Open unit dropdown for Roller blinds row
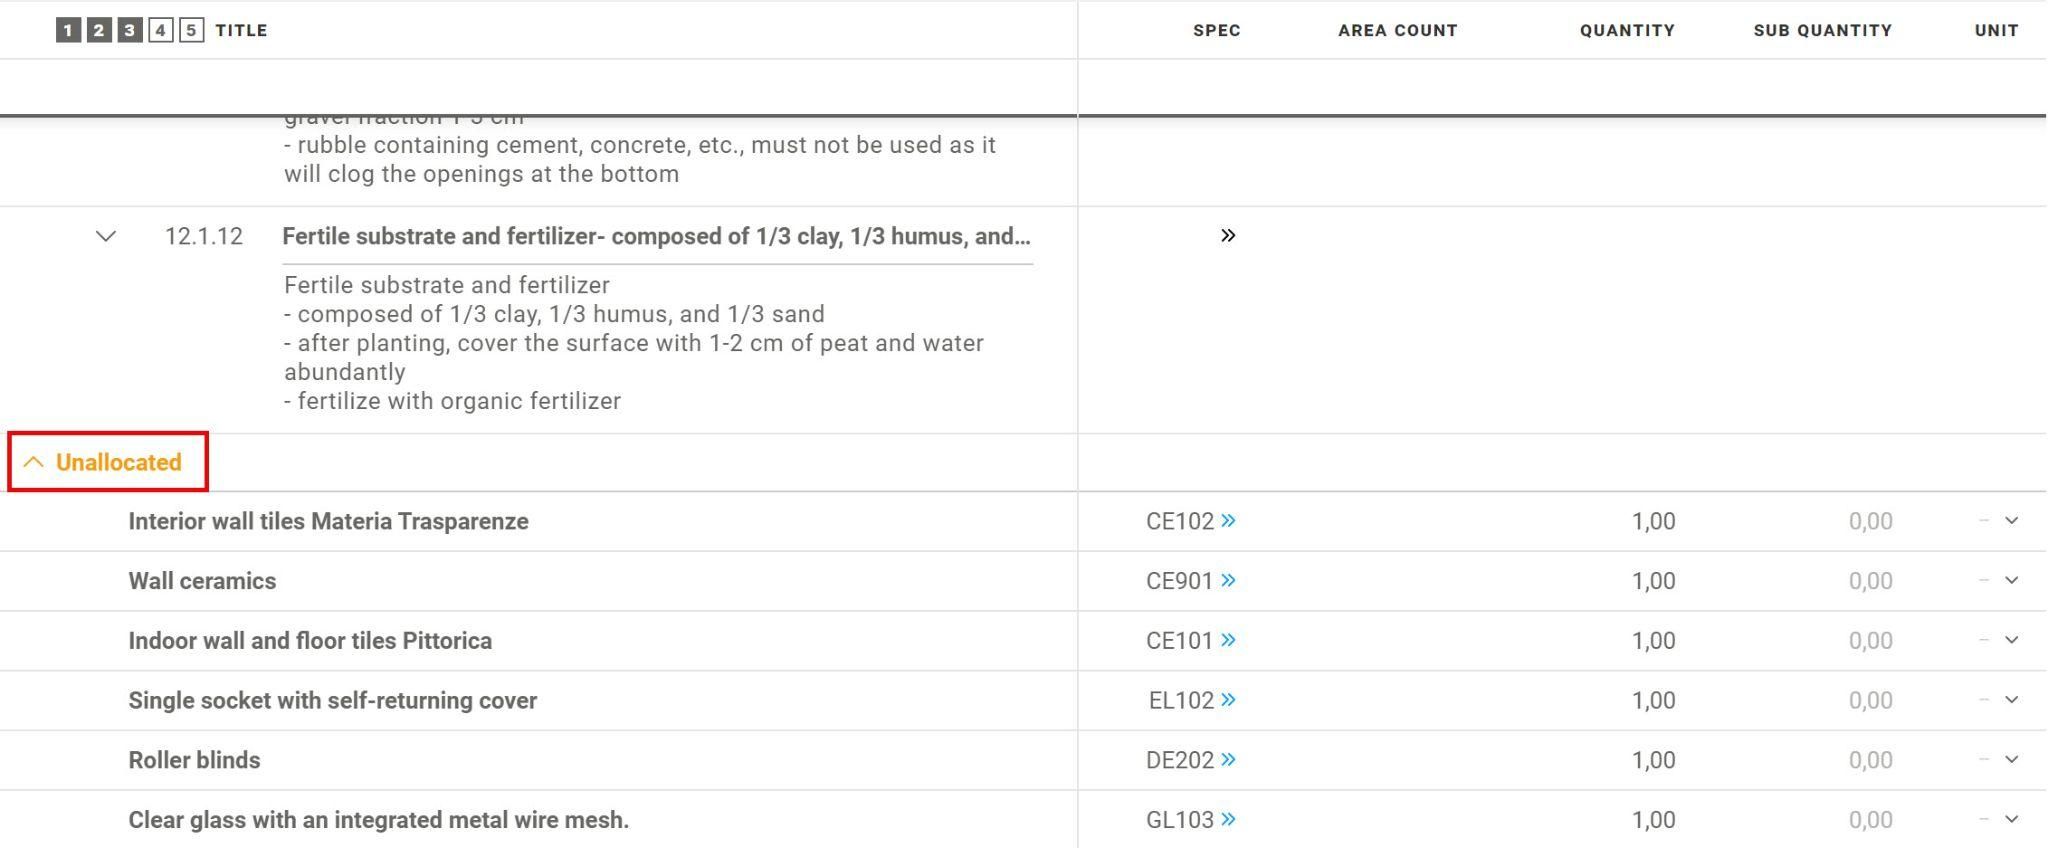Screen dimensions: 2048x848 (x=2011, y=760)
